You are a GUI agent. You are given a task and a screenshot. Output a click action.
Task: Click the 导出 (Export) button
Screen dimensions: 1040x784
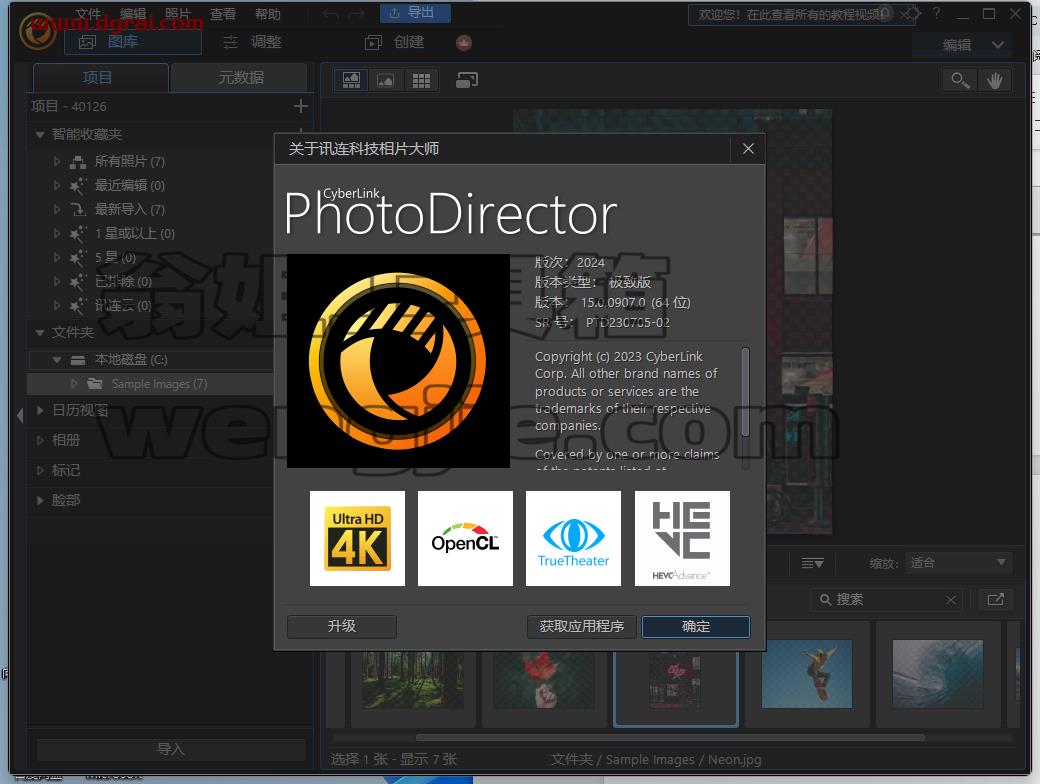click(415, 13)
